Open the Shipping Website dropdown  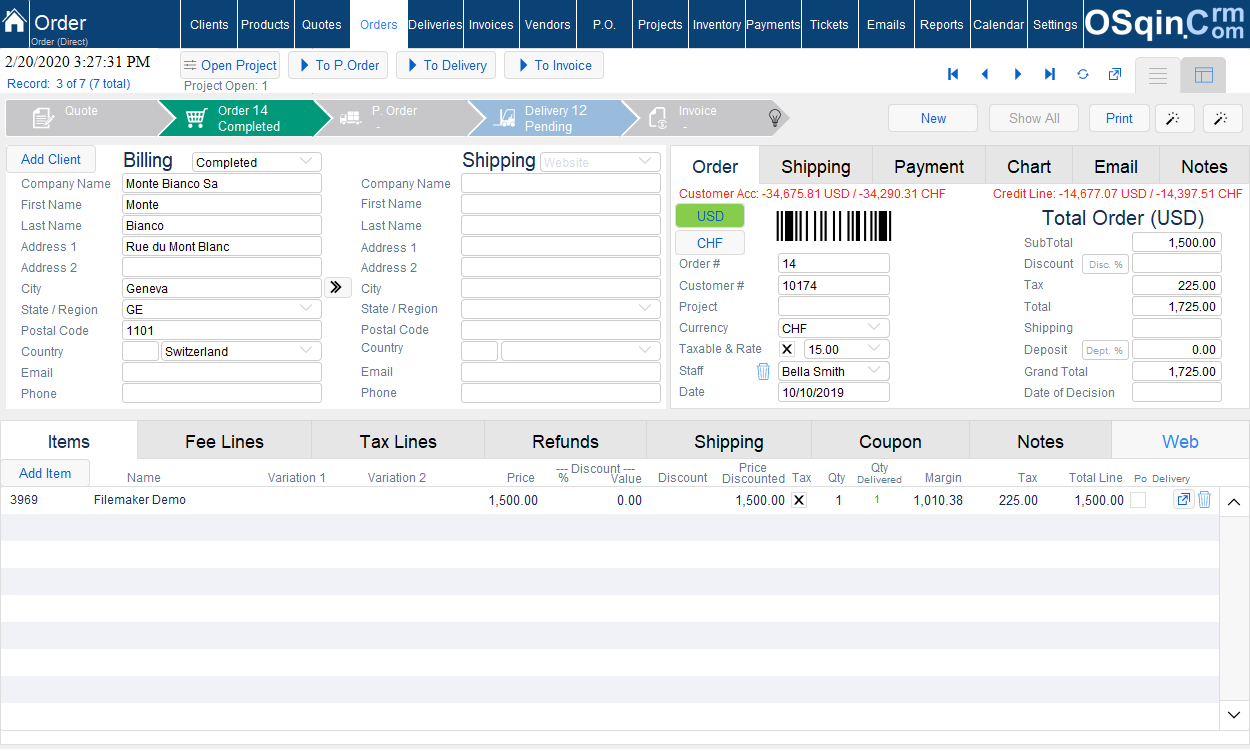coord(600,162)
